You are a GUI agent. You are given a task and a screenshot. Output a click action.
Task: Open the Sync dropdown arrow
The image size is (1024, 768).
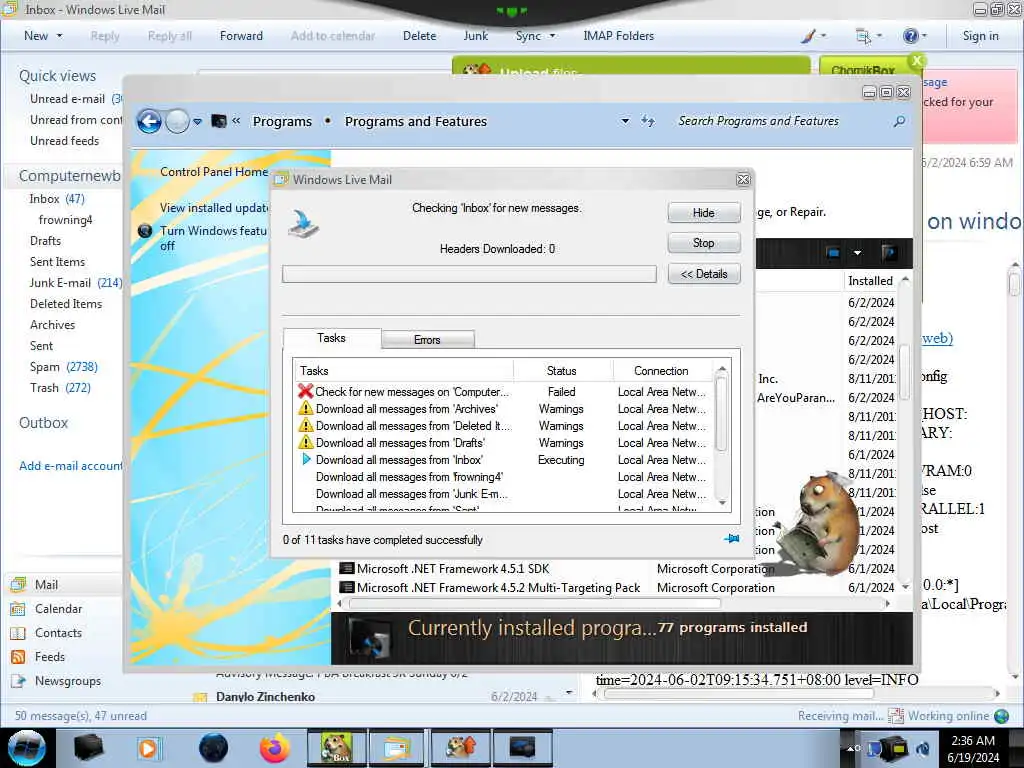(x=552, y=36)
